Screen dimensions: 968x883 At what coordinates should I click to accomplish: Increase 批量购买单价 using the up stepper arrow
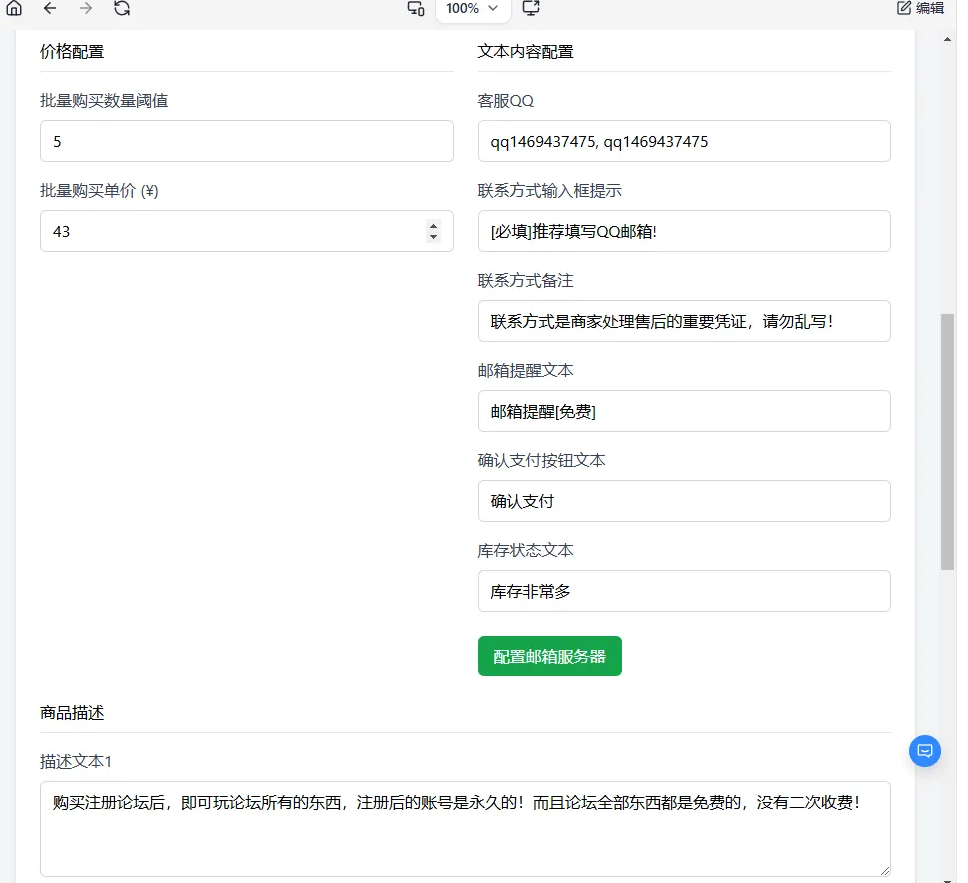[x=433, y=226]
